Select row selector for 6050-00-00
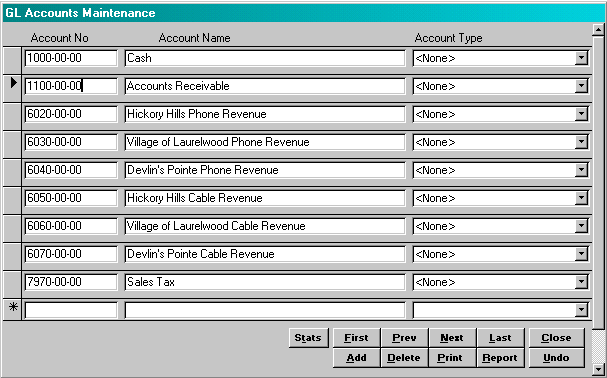 pyautogui.click(x=12, y=200)
